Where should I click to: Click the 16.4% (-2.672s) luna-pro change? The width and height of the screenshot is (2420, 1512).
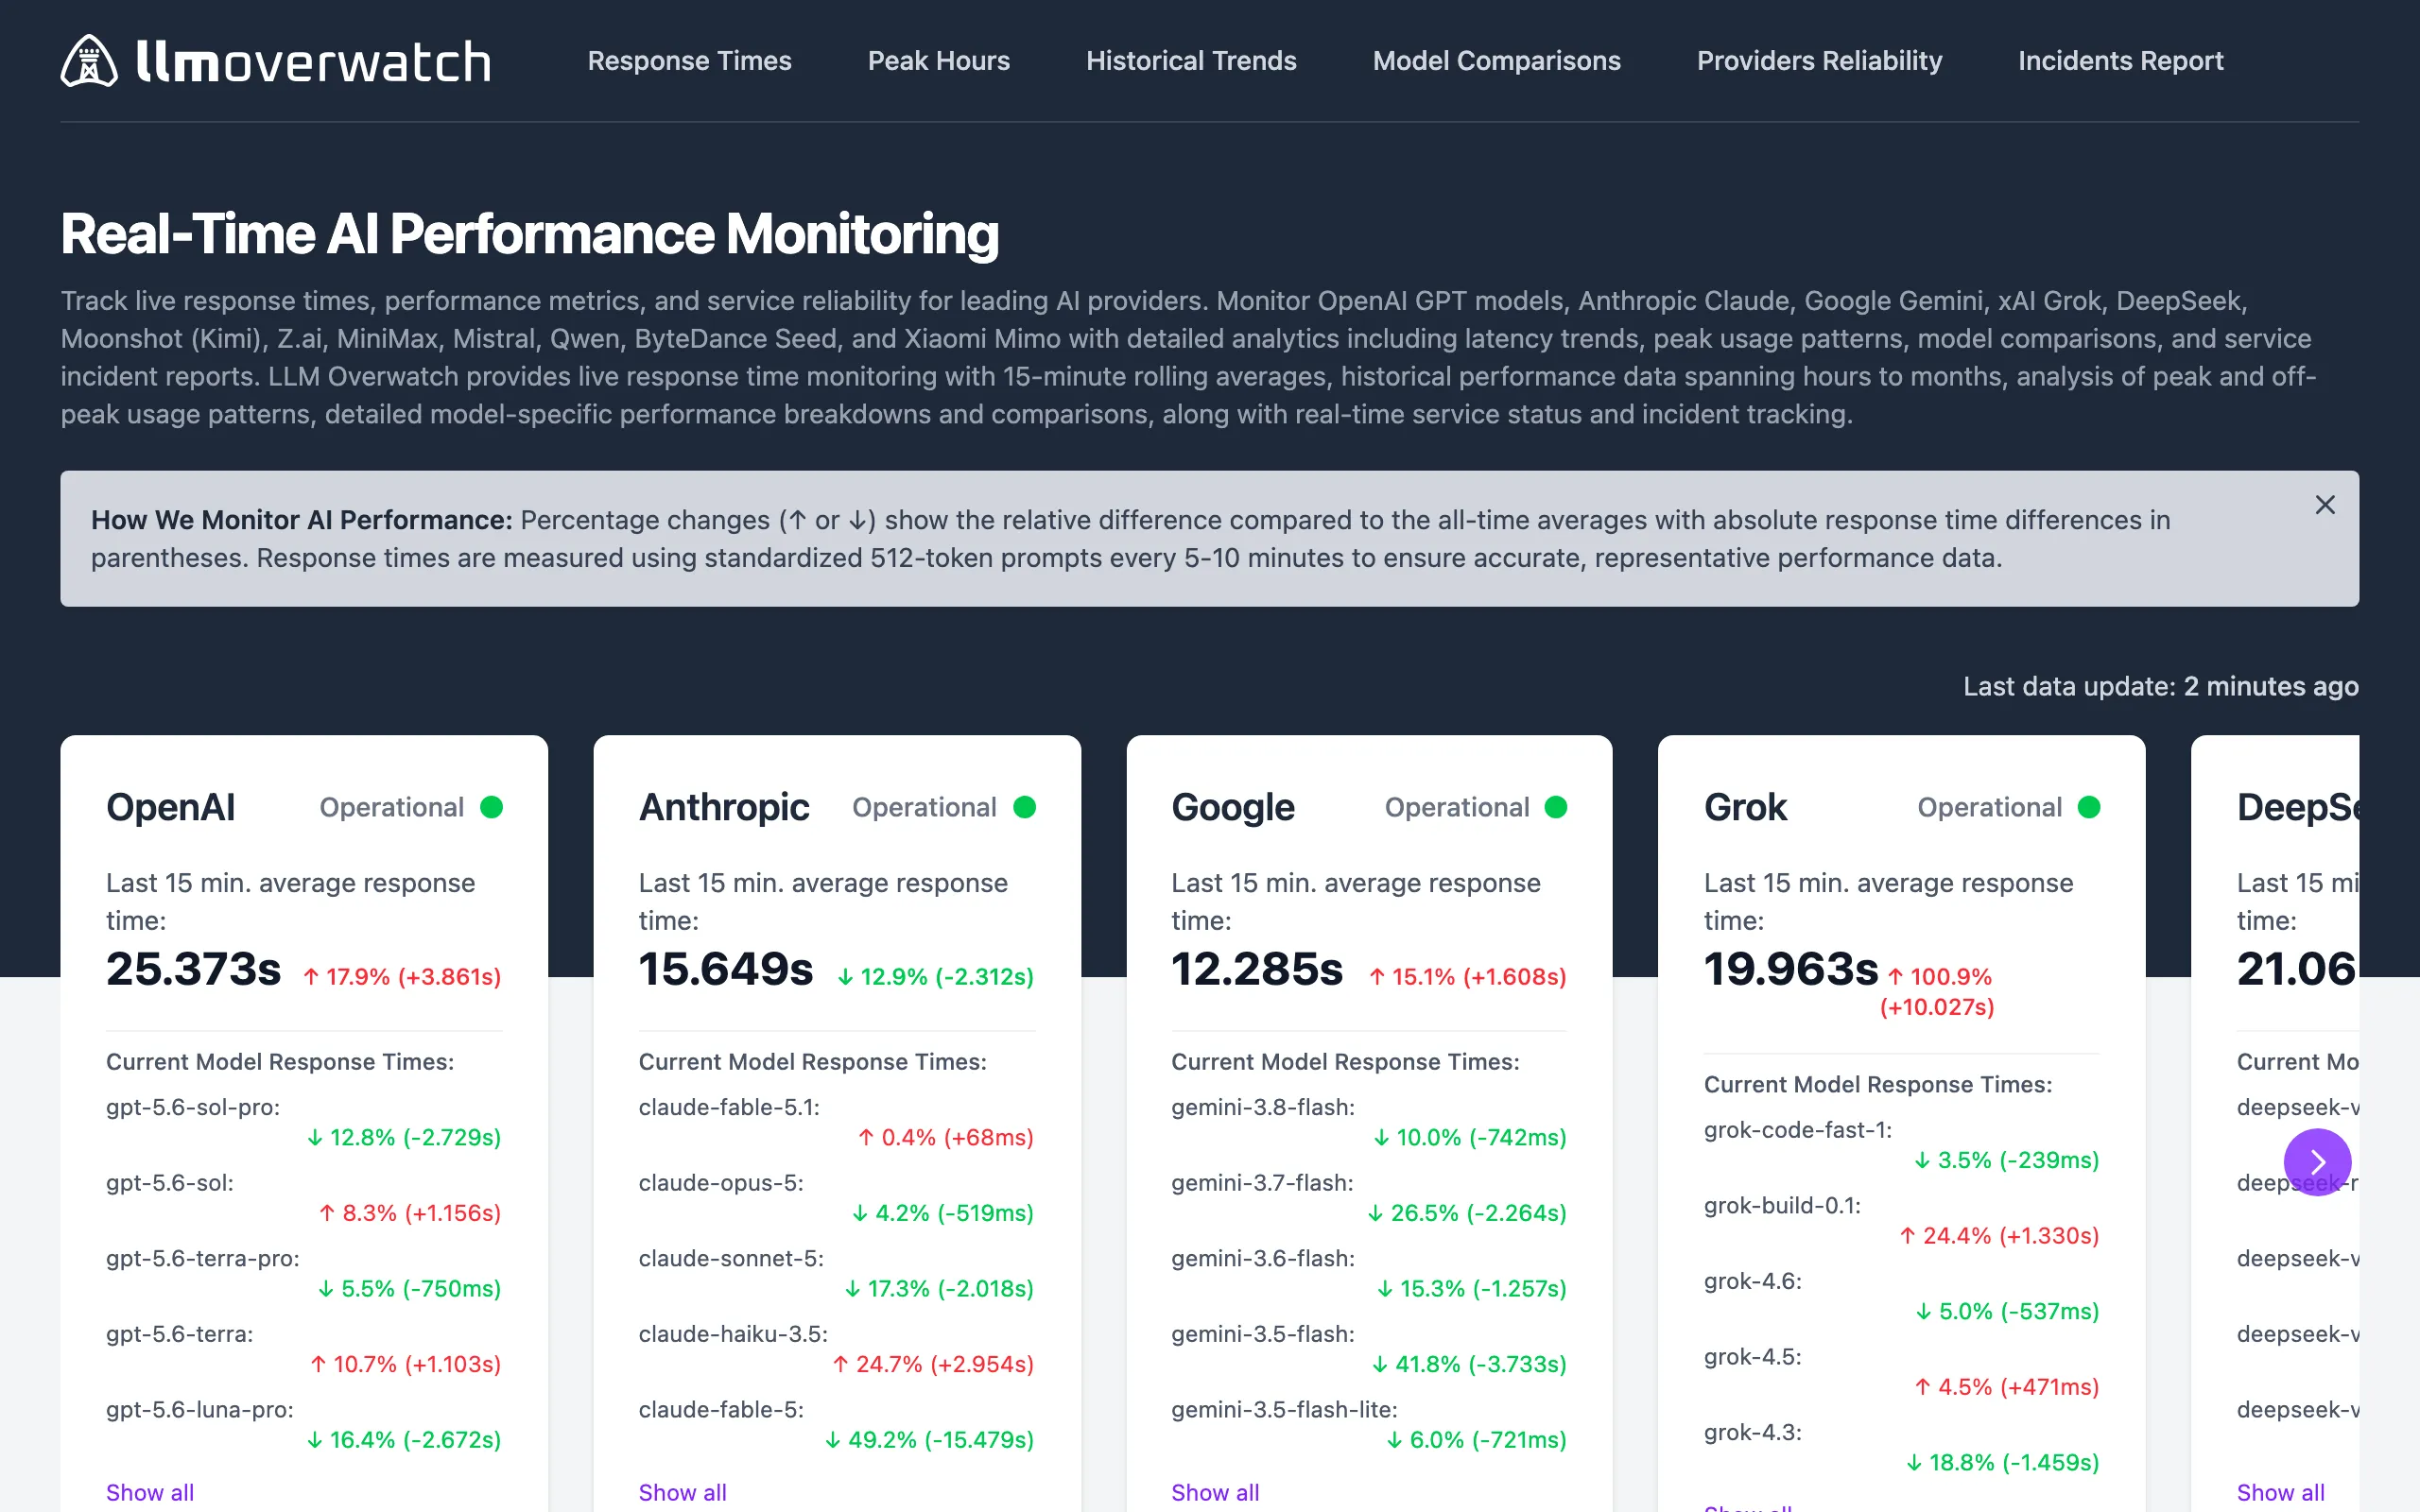pos(403,1439)
